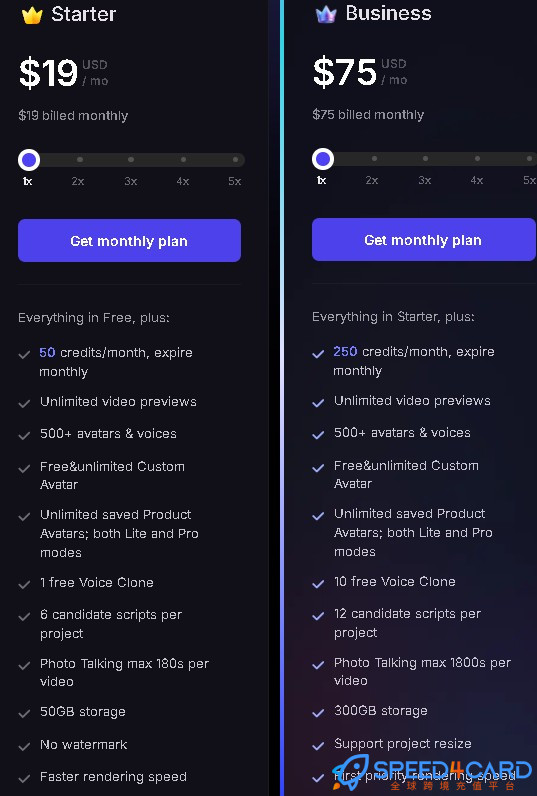This screenshot has height=796, width=537.
Task: Set Business slider to 2x
Action: (374, 158)
